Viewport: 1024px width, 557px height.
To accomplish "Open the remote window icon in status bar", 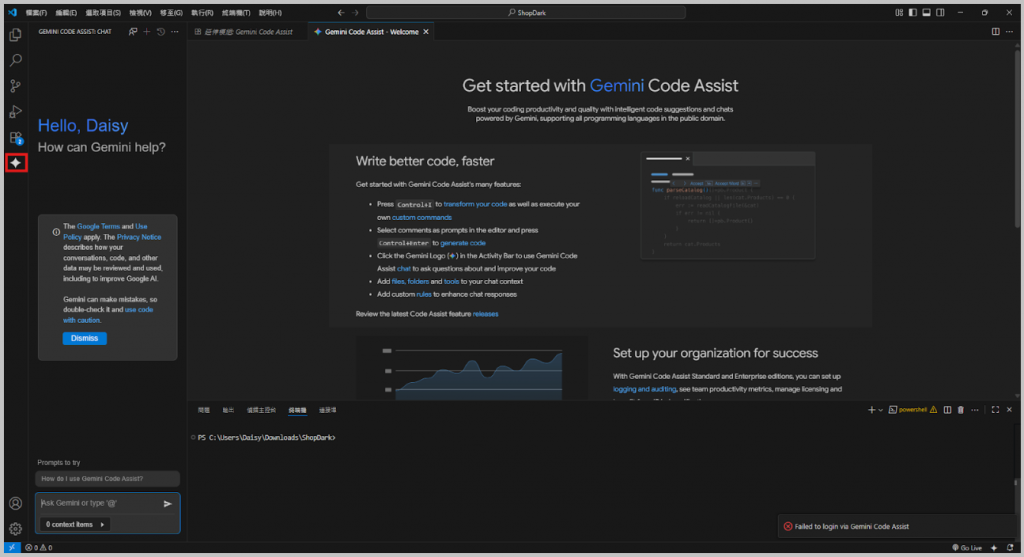I will (12, 547).
